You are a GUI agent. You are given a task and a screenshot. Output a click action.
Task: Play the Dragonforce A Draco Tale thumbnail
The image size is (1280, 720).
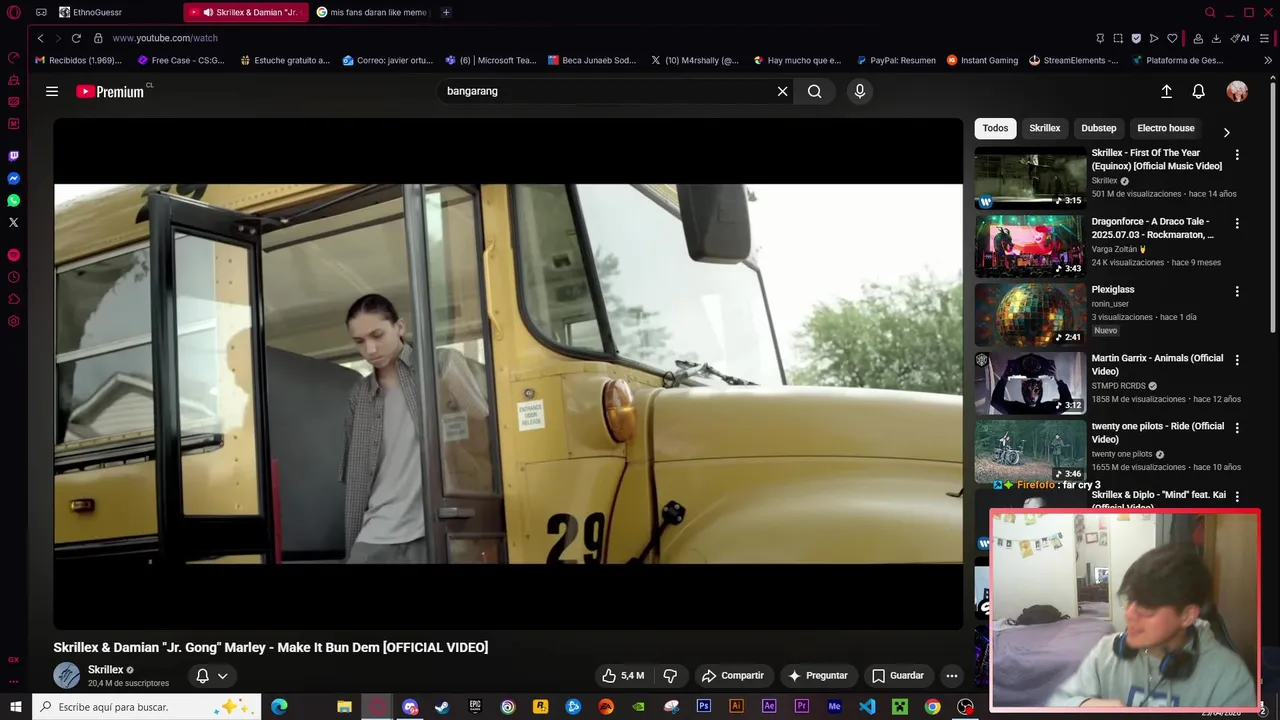[1030, 246]
